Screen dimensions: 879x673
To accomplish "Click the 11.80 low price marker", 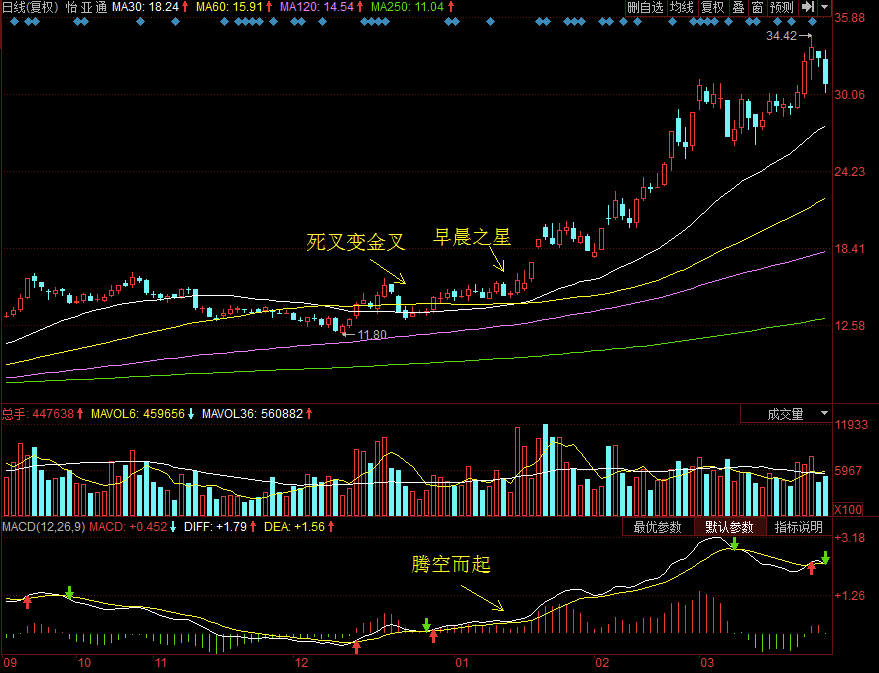I will pyautogui.click(x=372, y=334).
